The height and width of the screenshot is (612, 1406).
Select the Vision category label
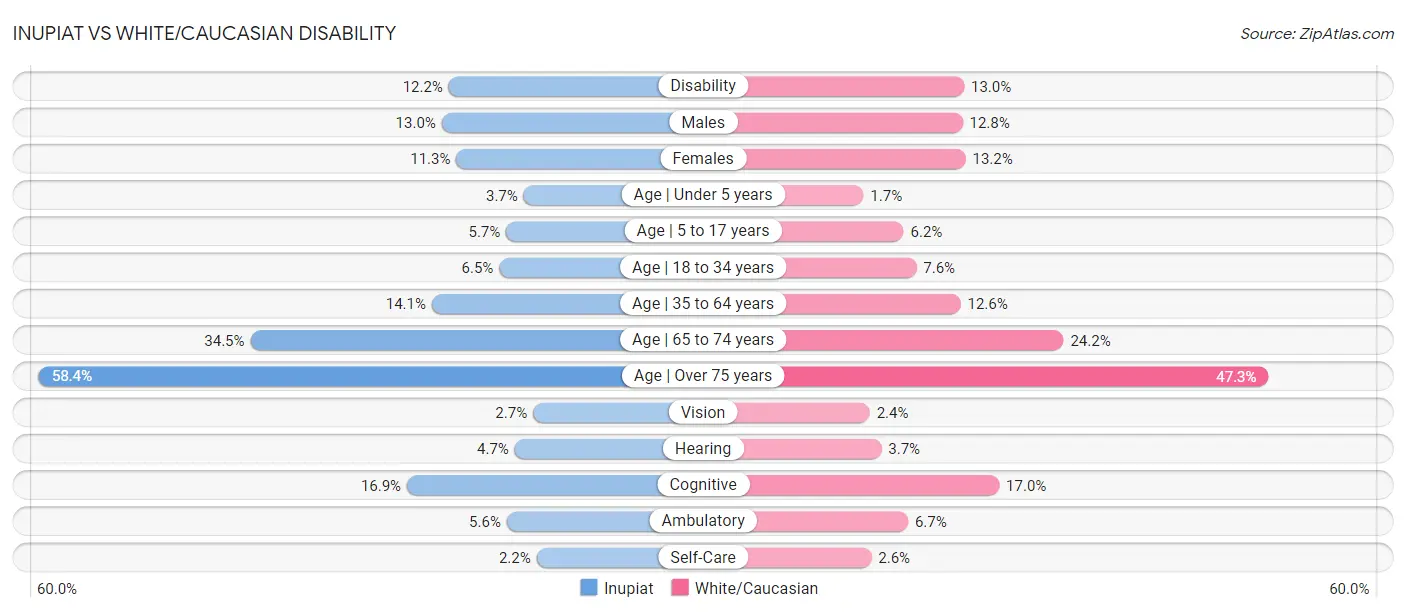point(703,412)
